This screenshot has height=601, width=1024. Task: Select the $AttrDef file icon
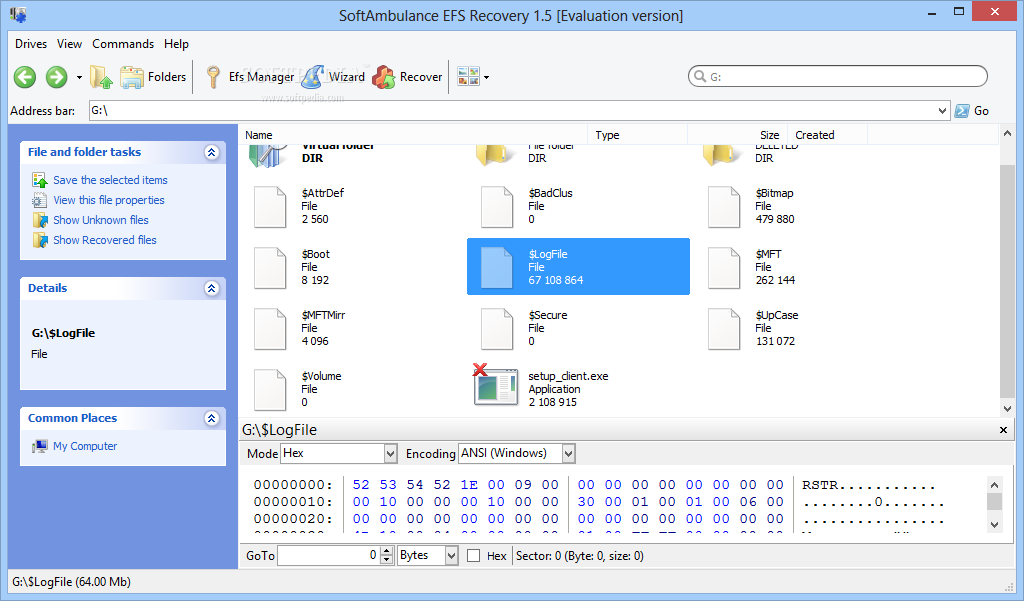(x=270, y=207)
